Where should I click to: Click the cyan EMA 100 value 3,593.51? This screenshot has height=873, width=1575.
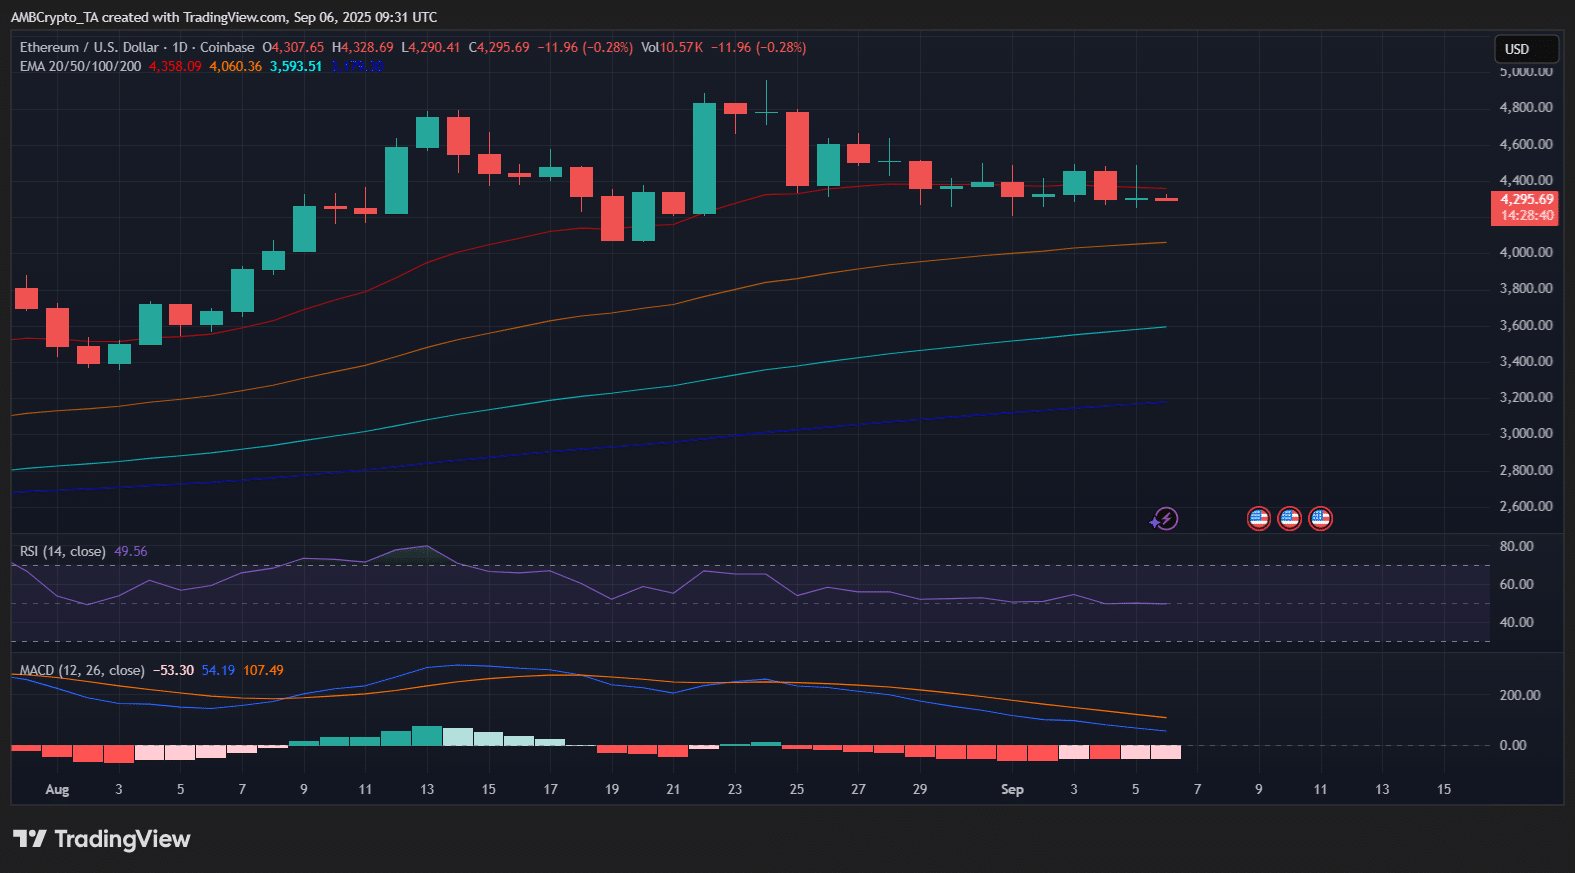pyautogui.click(x=296, y=66)
